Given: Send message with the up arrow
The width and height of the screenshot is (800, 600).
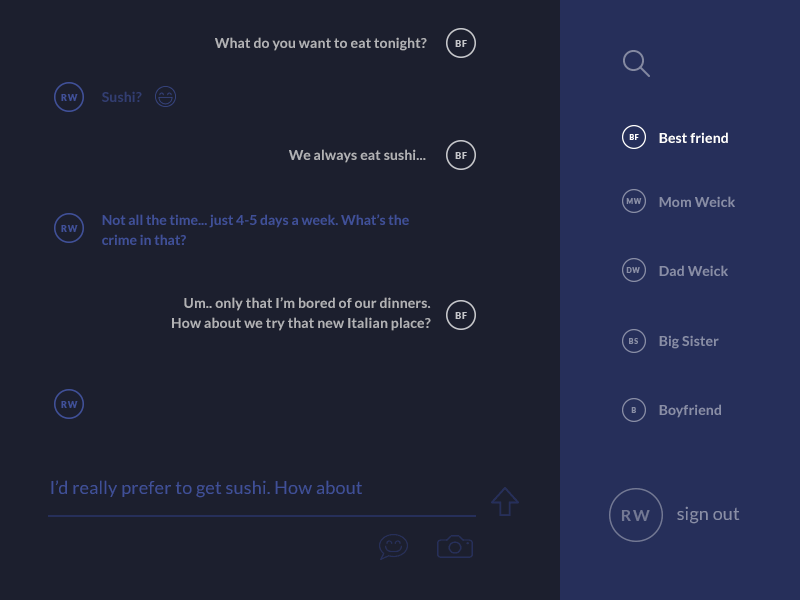Looking at the screenshot, I should (505, 501).
